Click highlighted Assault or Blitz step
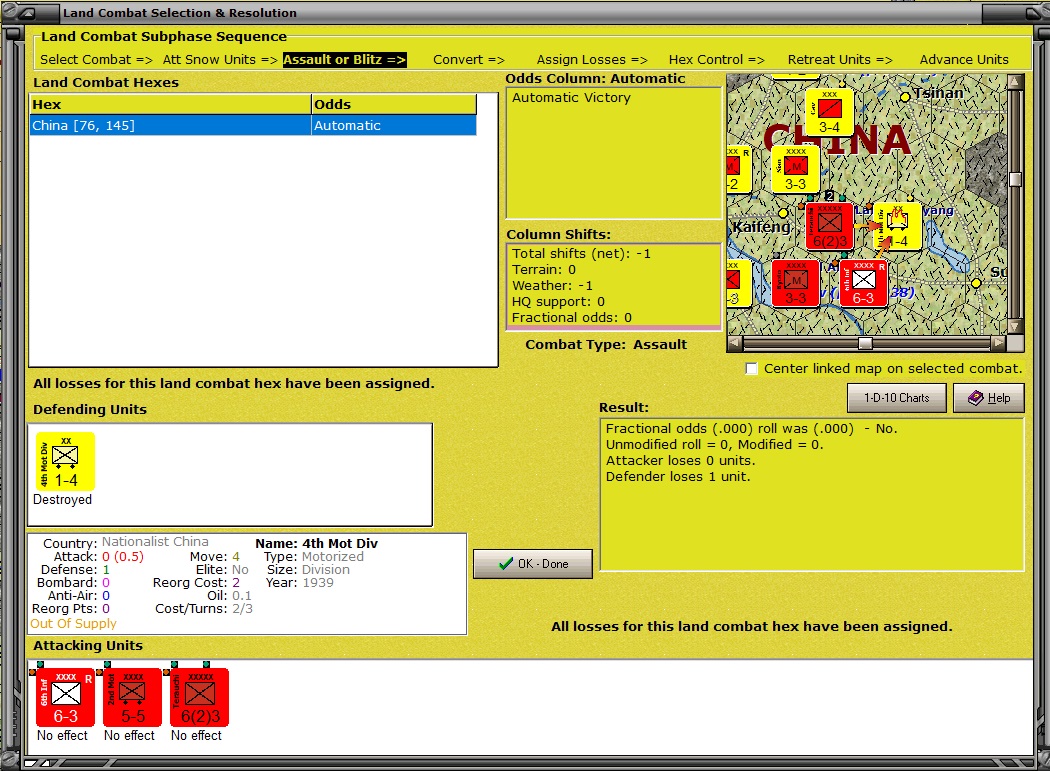This screenshot has height=771, width=1050. point(344,60)
